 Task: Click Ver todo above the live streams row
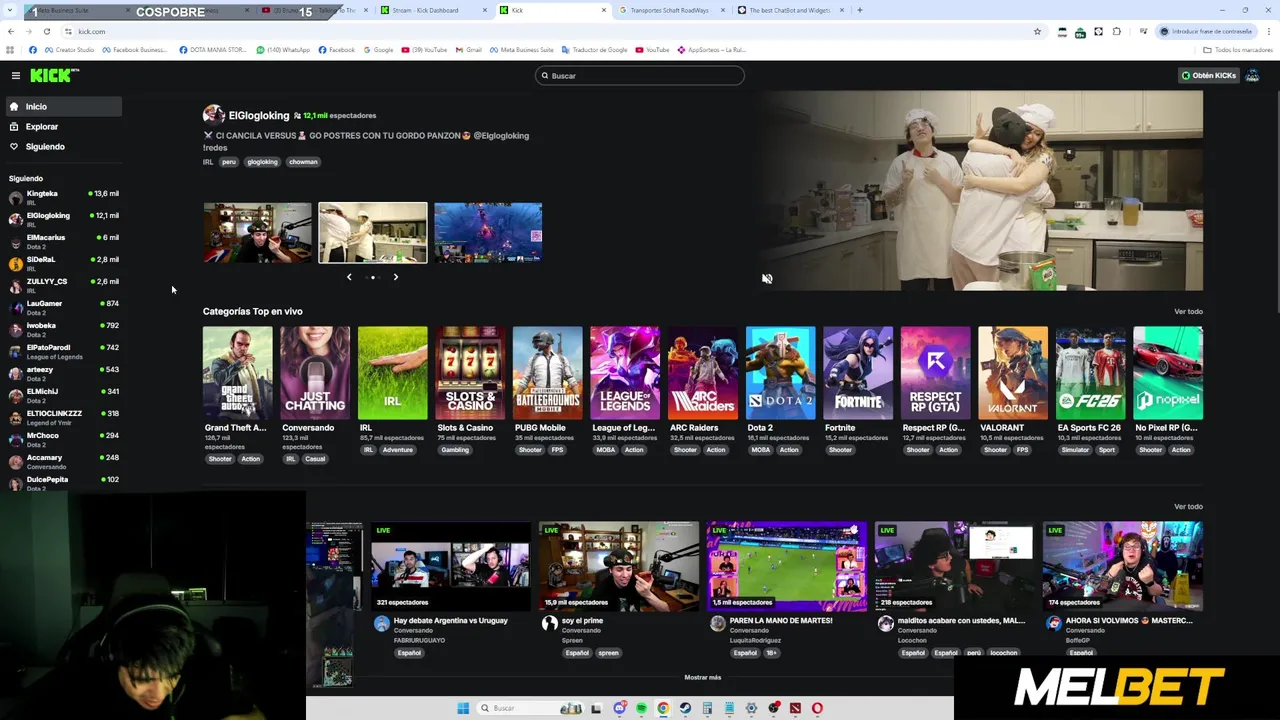[1188, 507]
